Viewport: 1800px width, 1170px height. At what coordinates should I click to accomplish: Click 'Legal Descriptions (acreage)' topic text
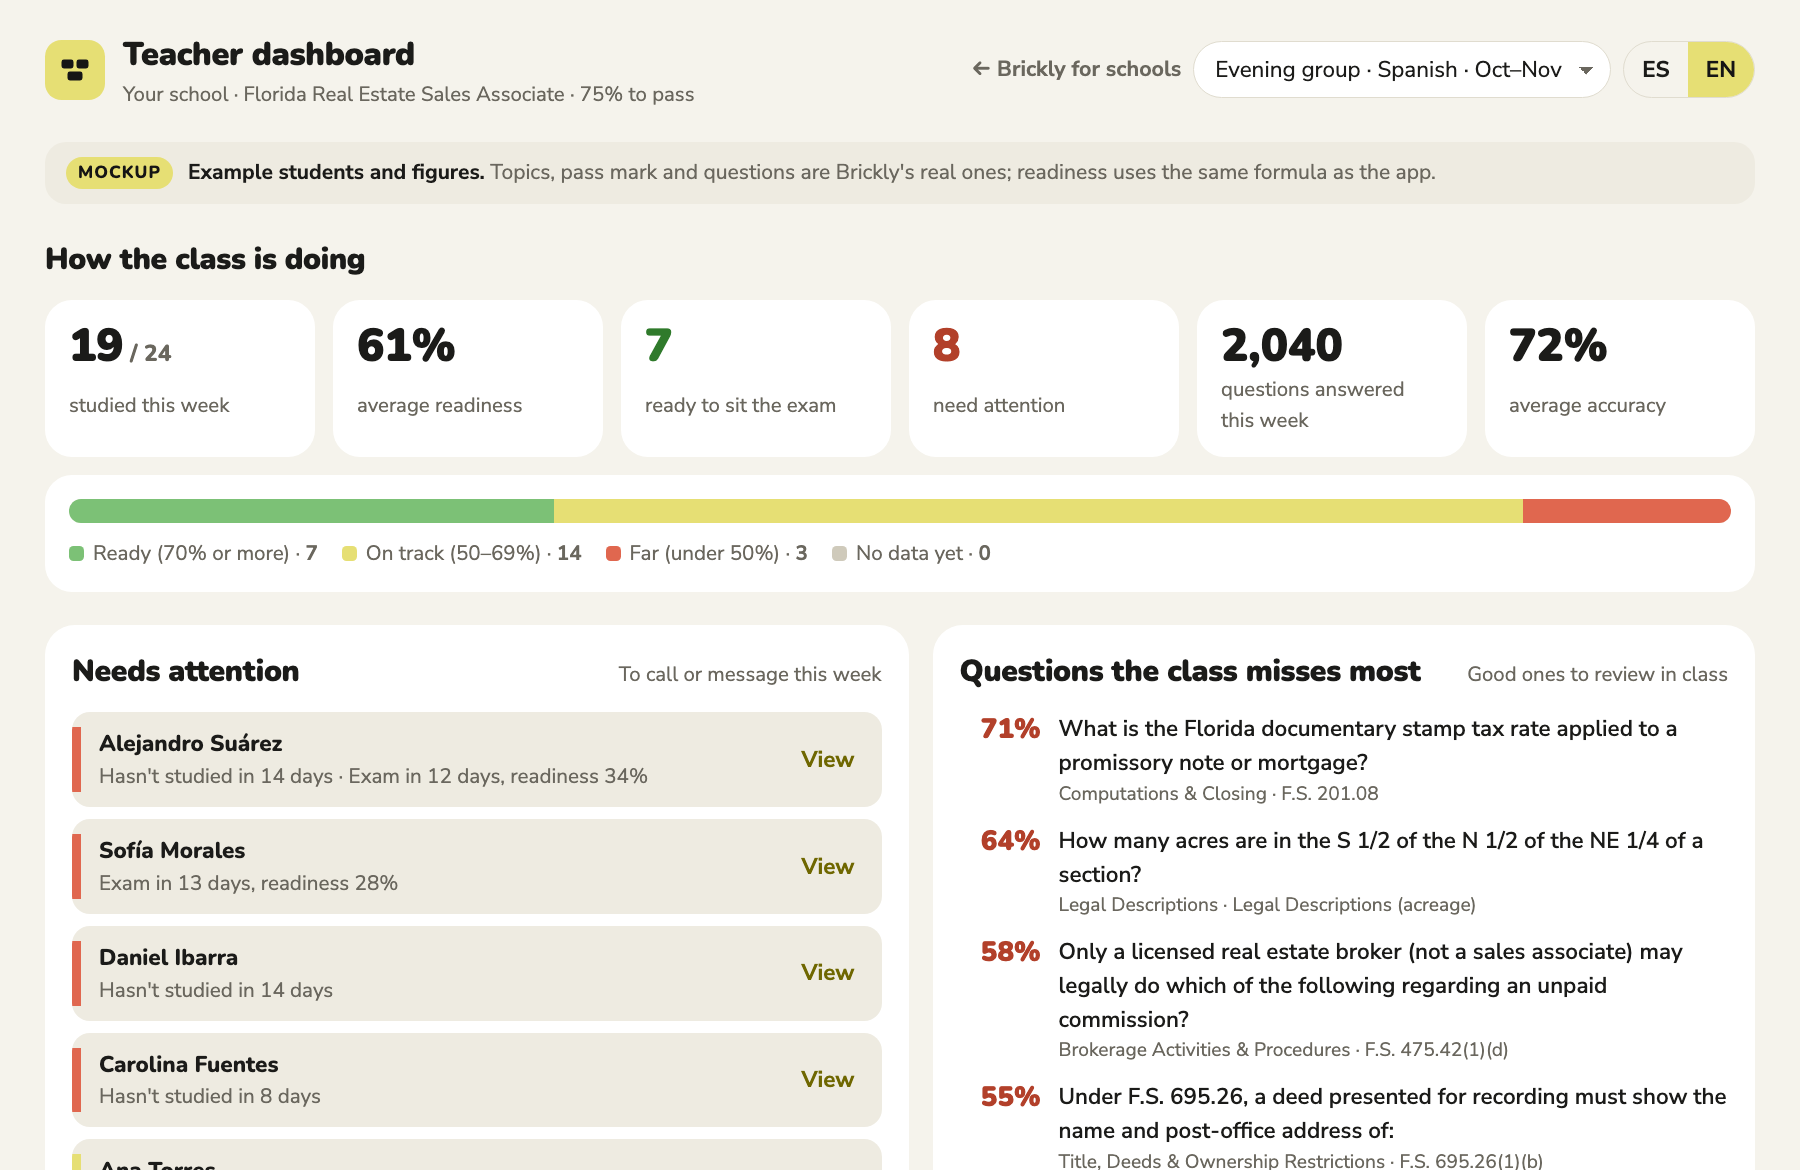[1354, 905]
